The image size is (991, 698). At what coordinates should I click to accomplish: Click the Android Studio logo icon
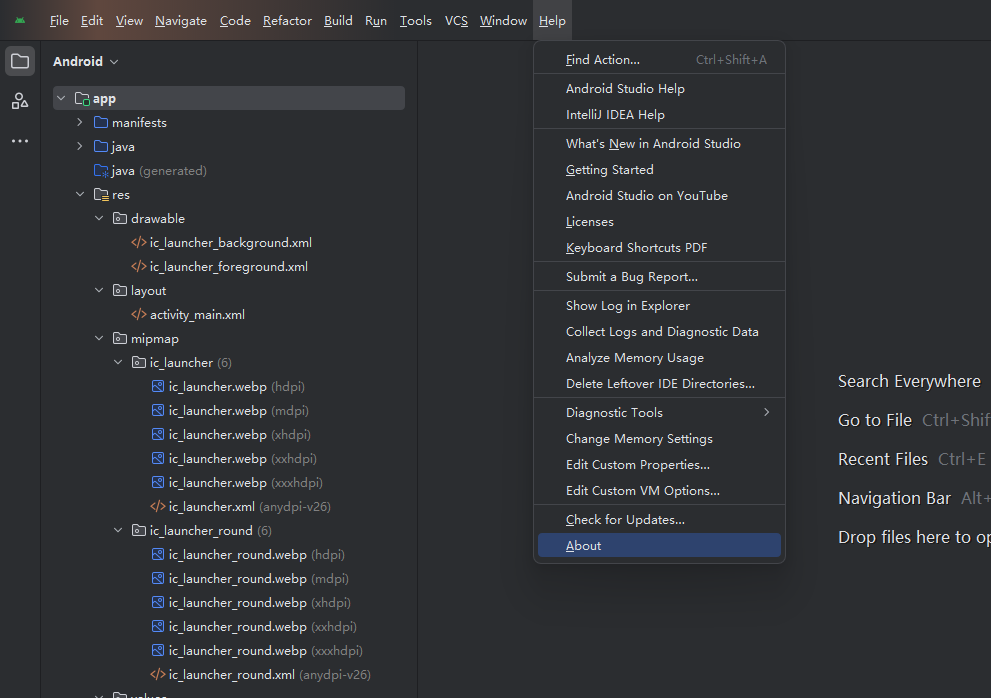[20, 21]
